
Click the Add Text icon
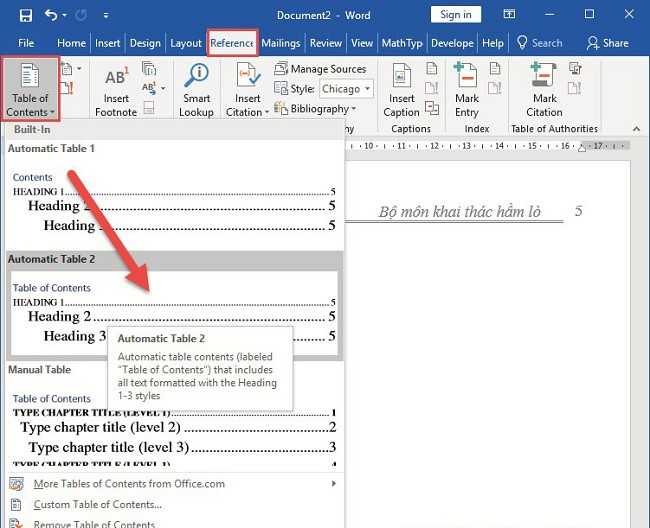click(67, 68)
